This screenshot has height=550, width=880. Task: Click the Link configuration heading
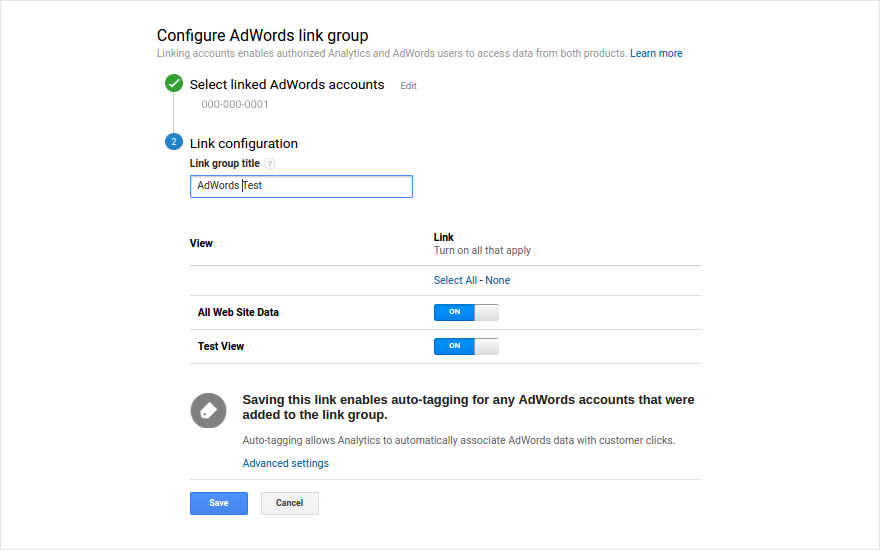point(244,144)
